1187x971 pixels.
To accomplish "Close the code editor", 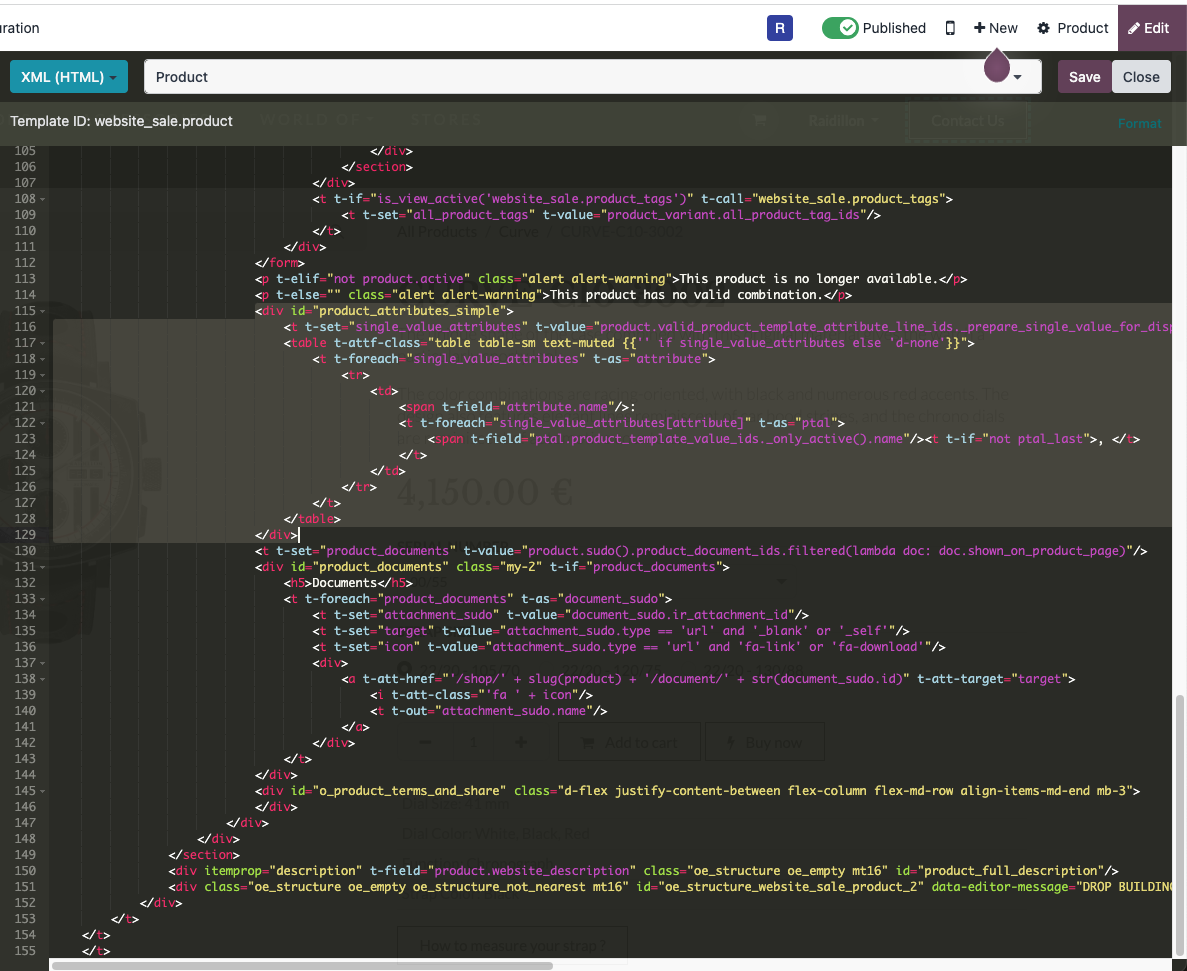I will [1141, 77].
